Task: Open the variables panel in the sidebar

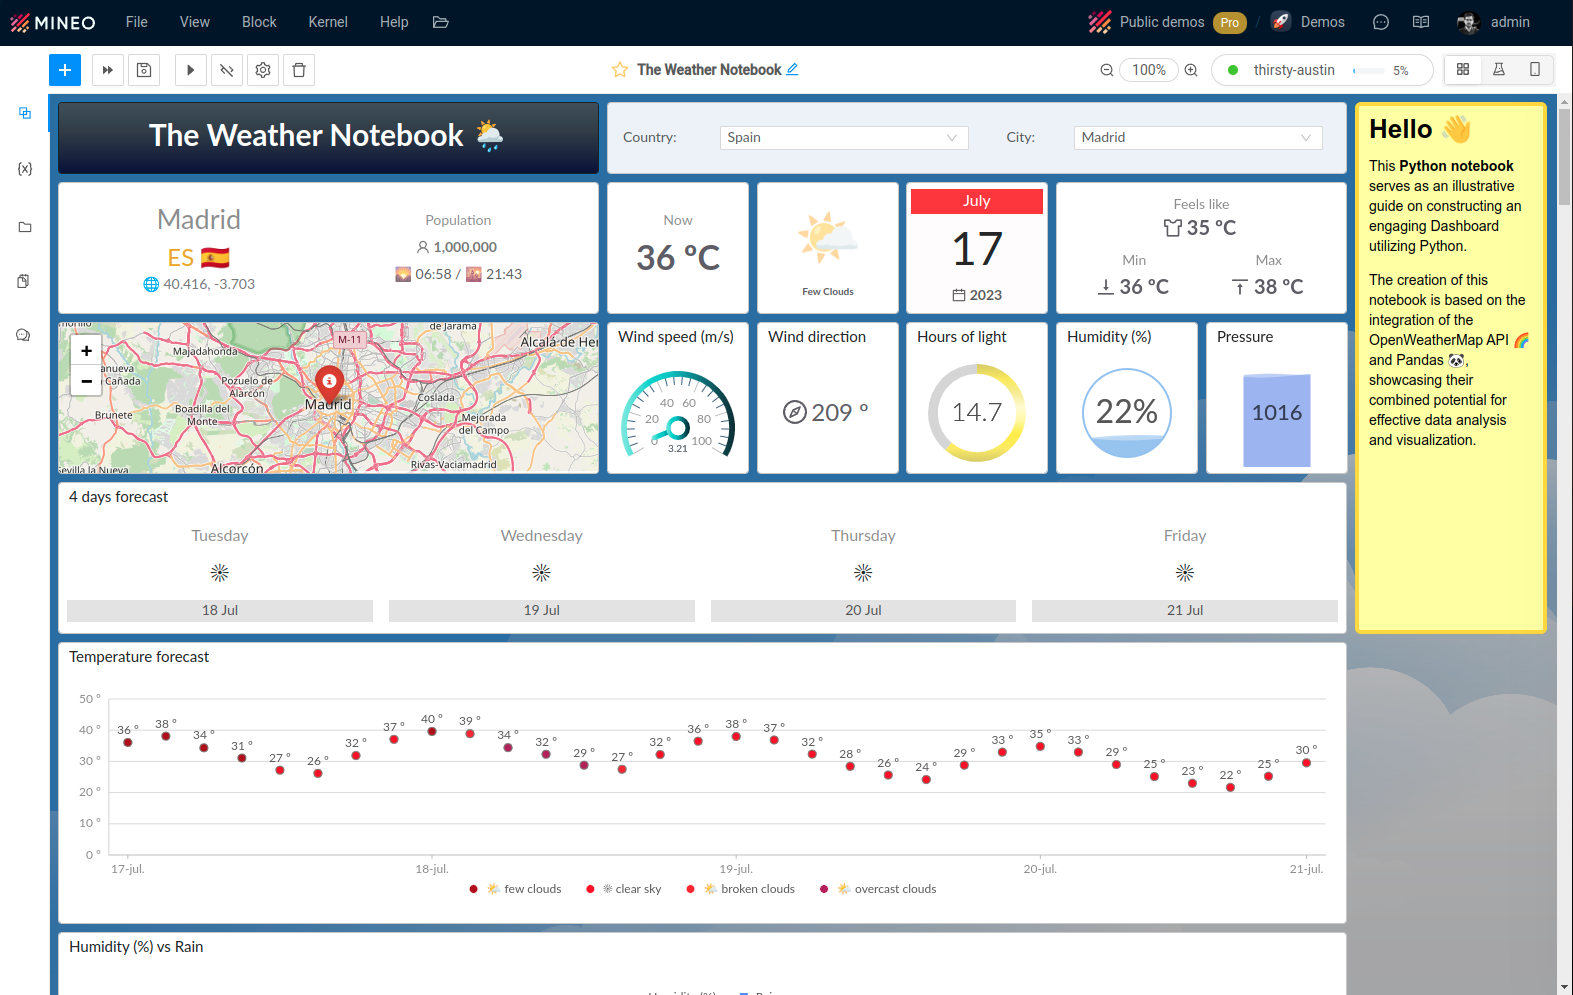Action: coord(25,169)
